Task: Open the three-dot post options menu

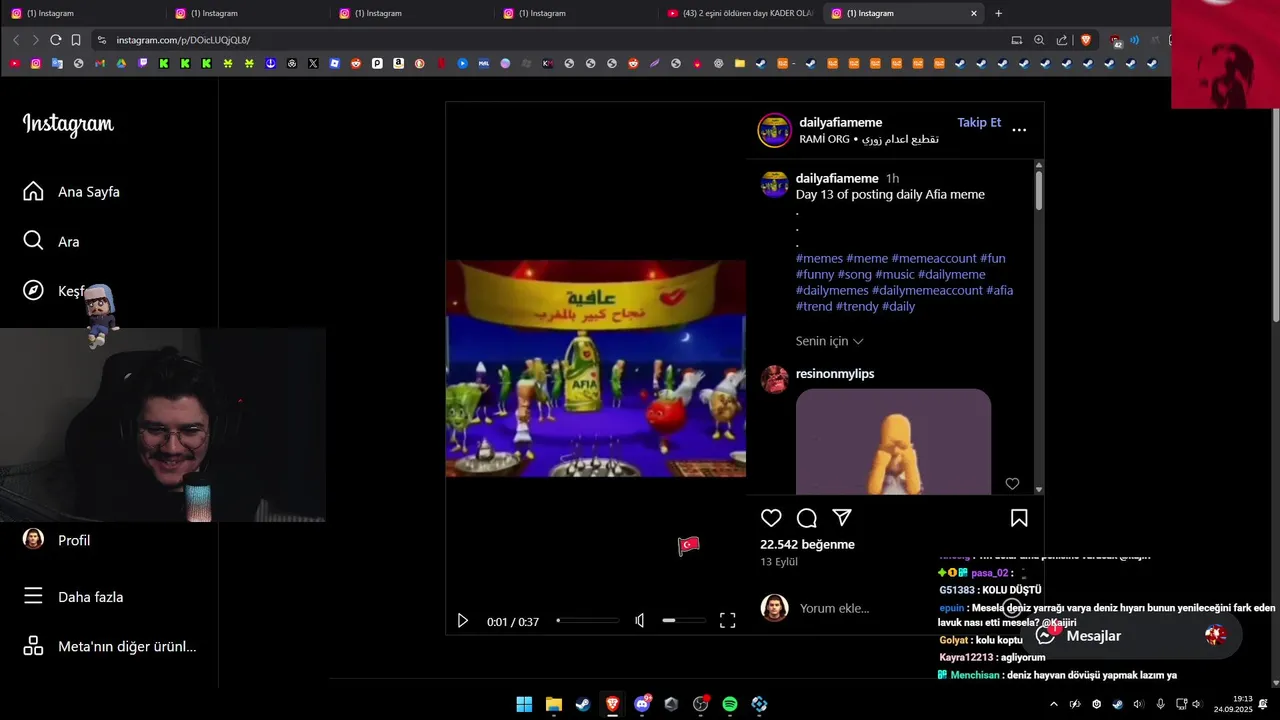Action: point(1019,130)
